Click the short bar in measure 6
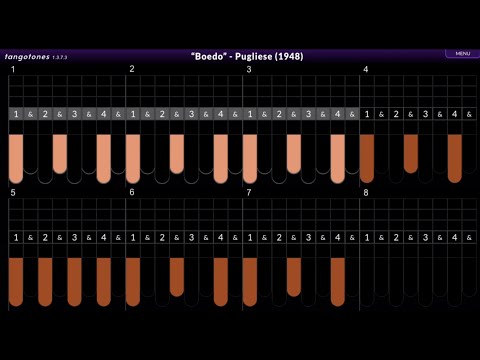Image resolution: width=480 pixels, height=360 pixels. pyautogui.click(x=177, y=277)
